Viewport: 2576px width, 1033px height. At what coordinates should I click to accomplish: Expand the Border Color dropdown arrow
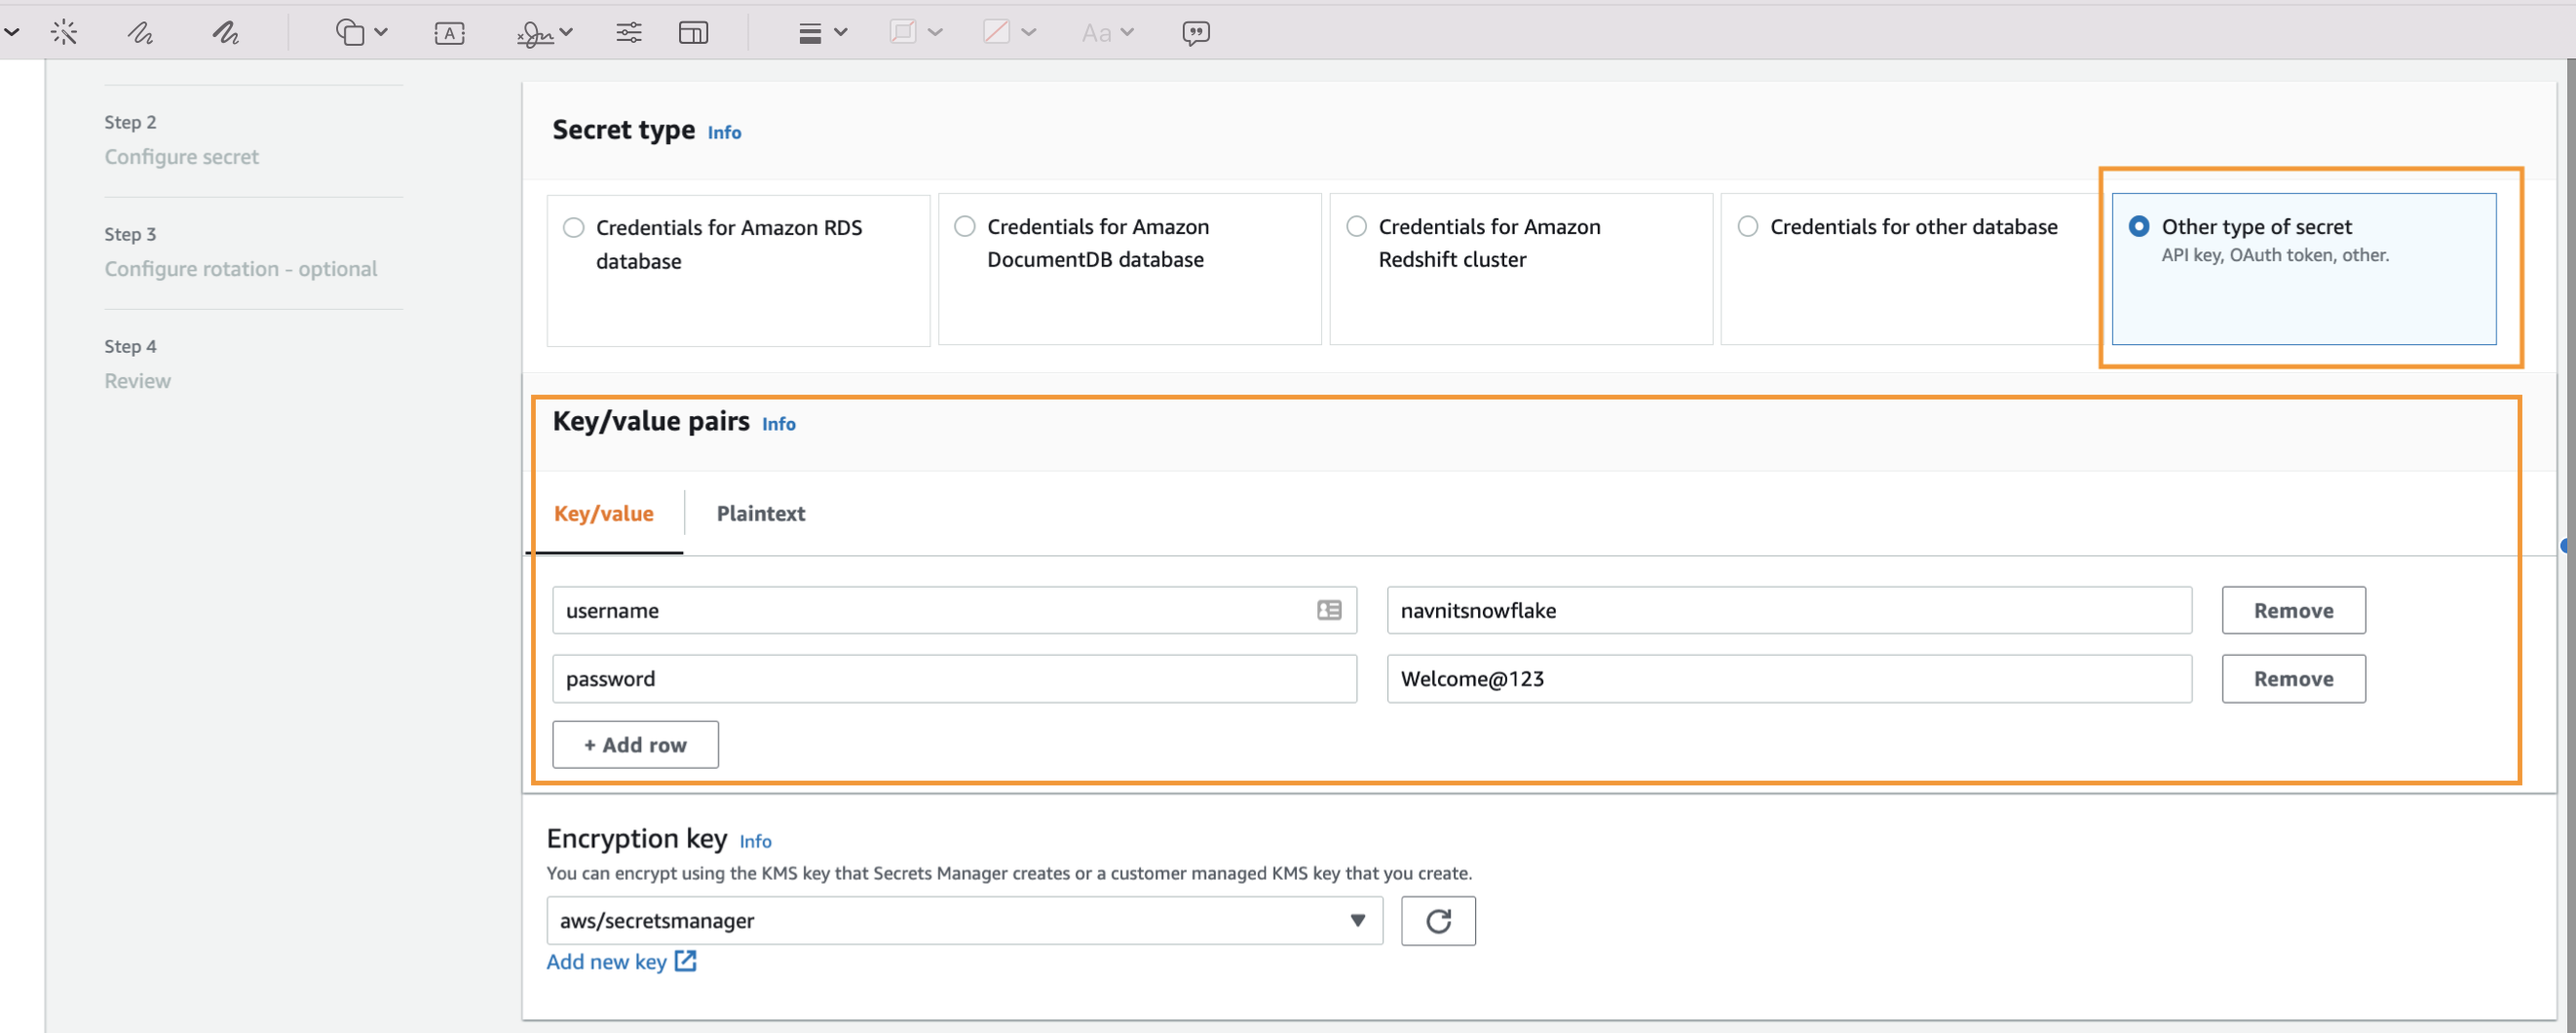[935, 32]
